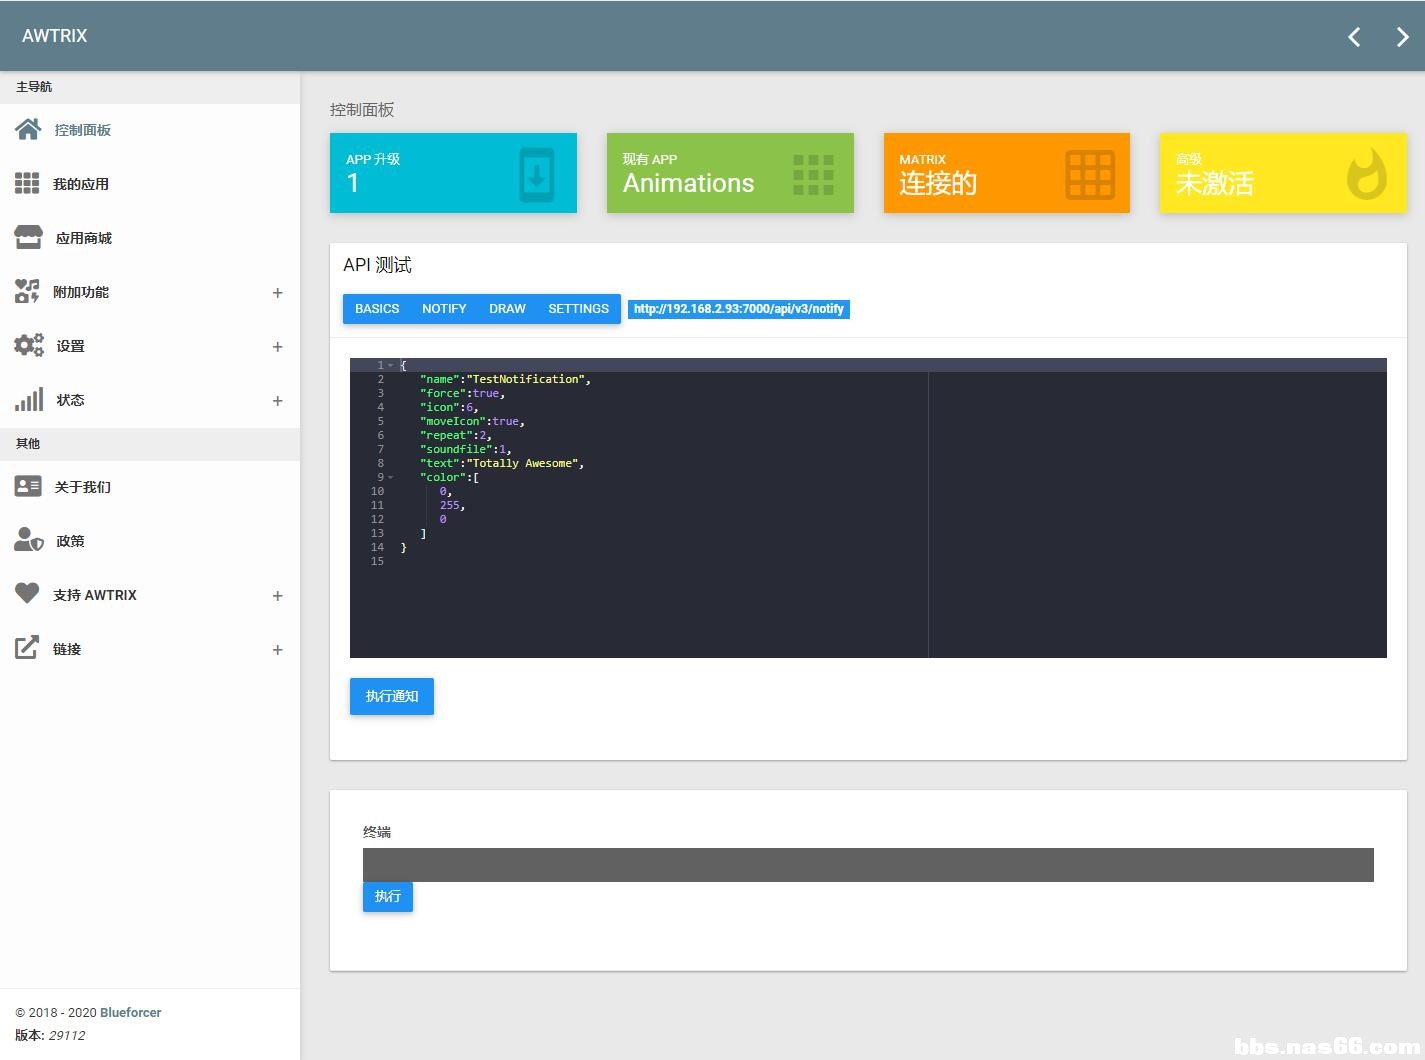Expand the 附加功能 submenu
This screenshot has height=1060, width=1425.
pyautogui.click(x=277, y=293)
